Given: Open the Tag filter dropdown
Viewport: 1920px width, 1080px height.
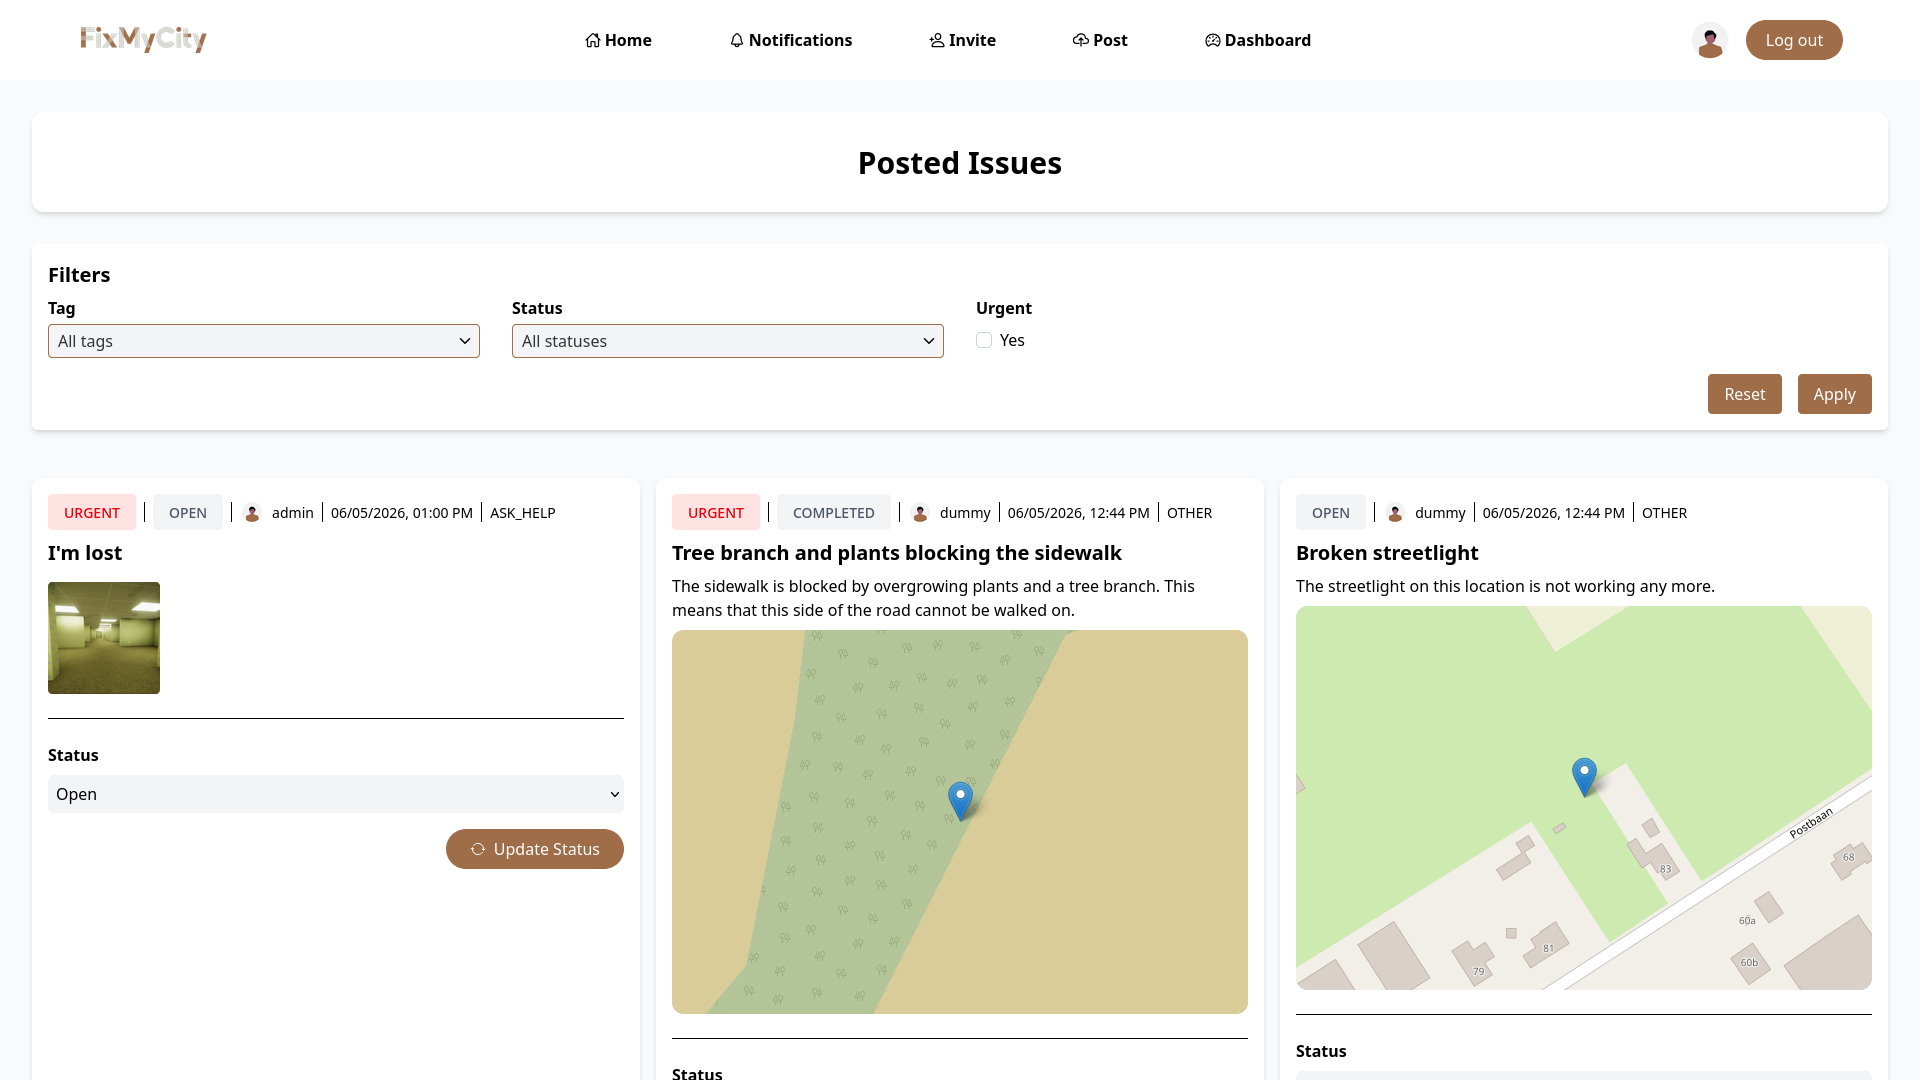Looking at the screenshot, I should [264, 341].
